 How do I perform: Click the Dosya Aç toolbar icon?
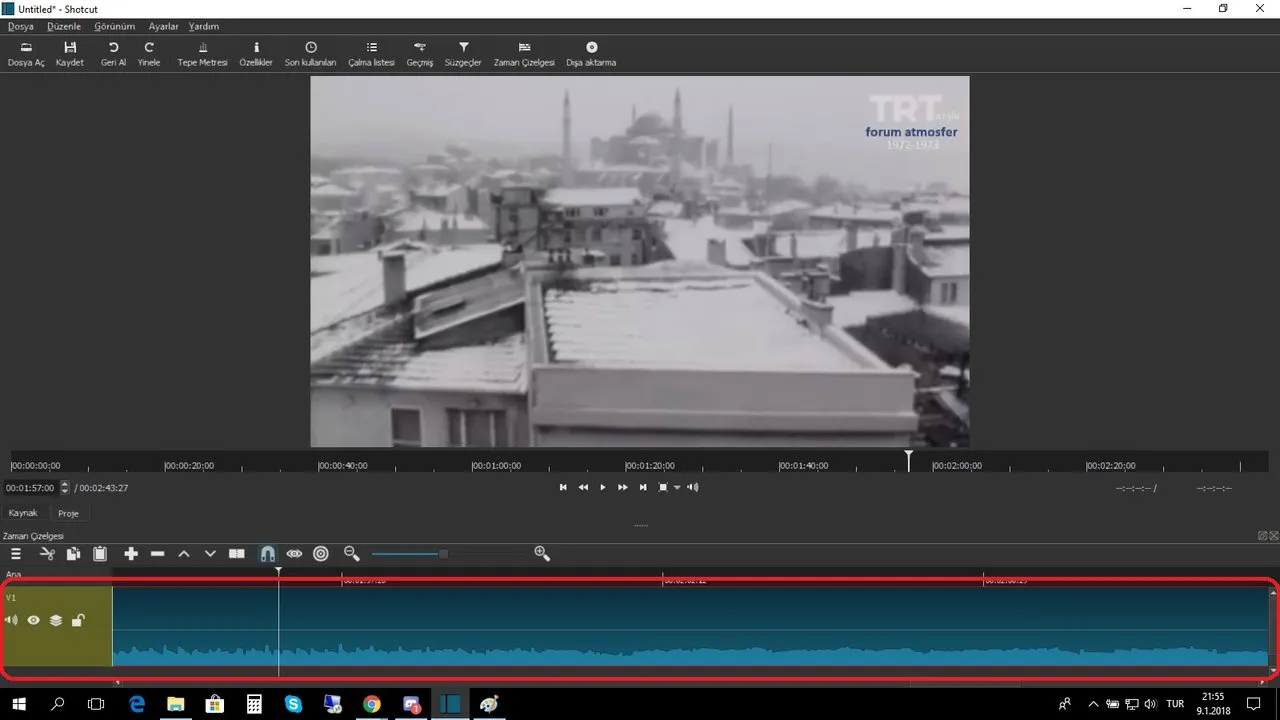point(26,54)
